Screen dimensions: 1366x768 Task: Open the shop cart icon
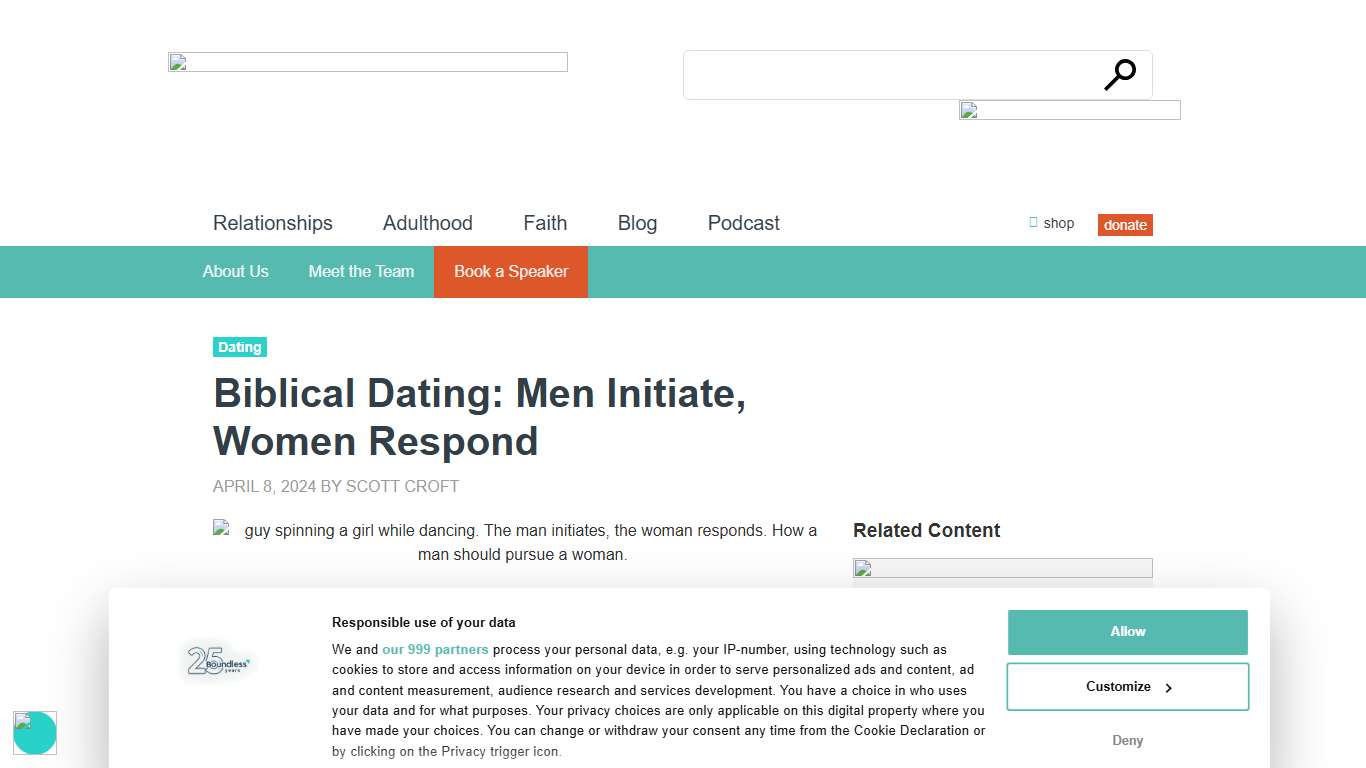click(1033, 223)
